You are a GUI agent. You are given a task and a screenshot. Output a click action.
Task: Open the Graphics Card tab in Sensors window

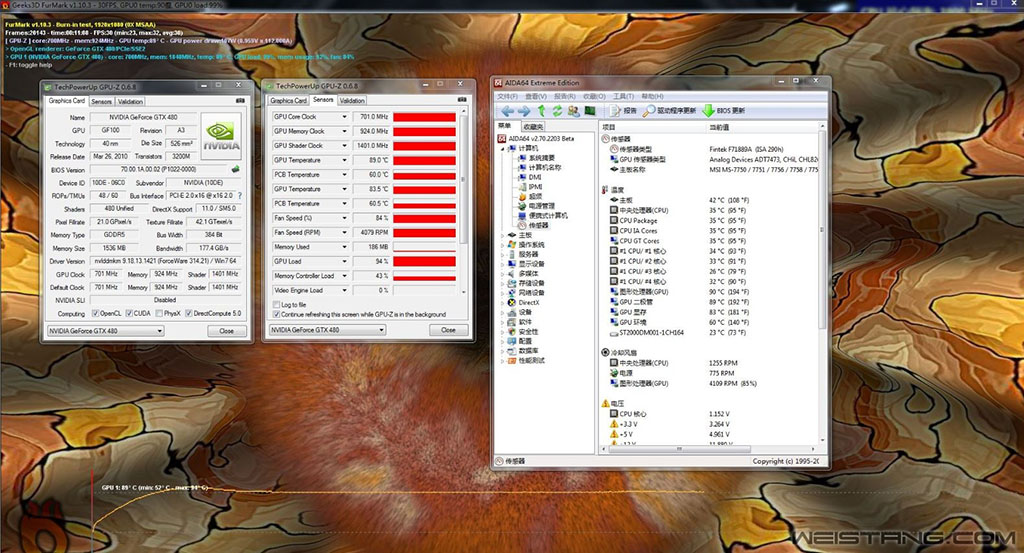288,100
